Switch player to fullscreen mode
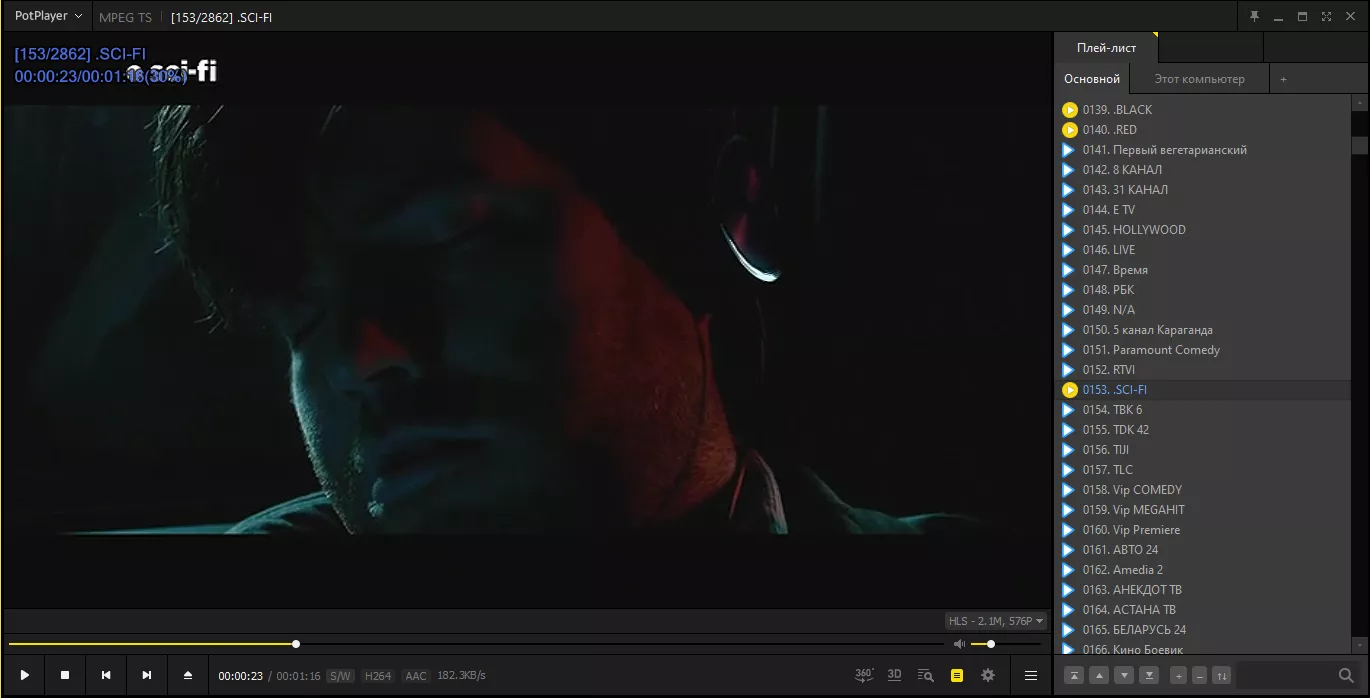Screen dimensions: 1370x698 1326,16
